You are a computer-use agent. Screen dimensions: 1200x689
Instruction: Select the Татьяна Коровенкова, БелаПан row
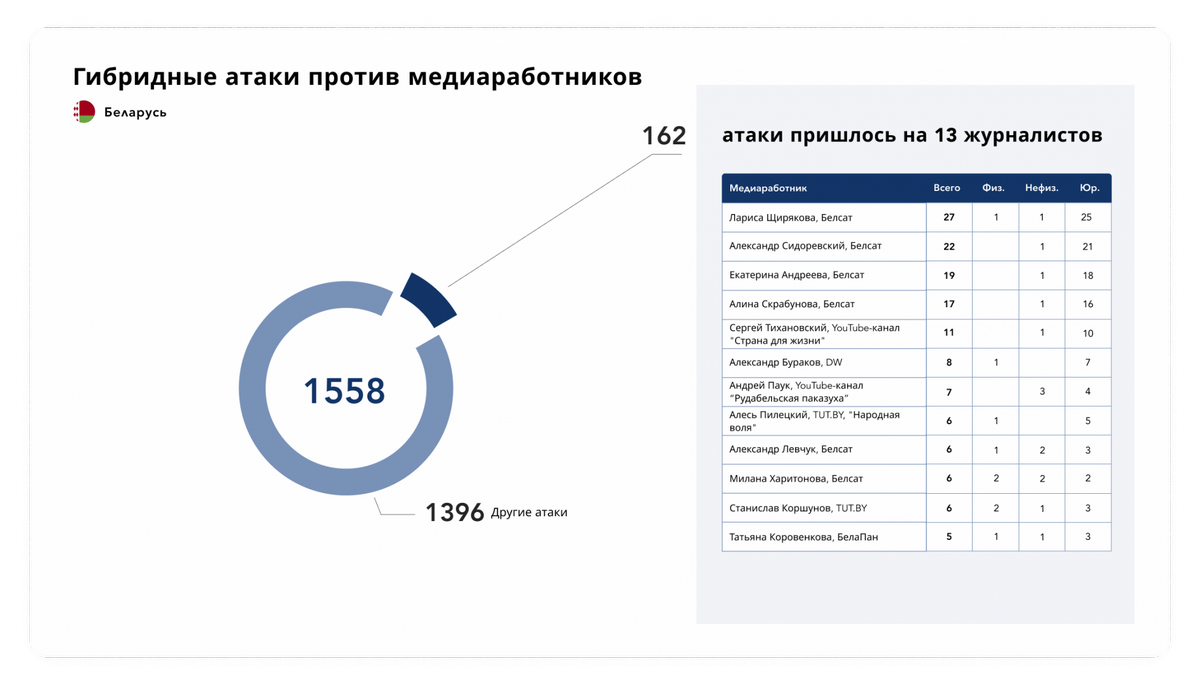pos(804,537)
